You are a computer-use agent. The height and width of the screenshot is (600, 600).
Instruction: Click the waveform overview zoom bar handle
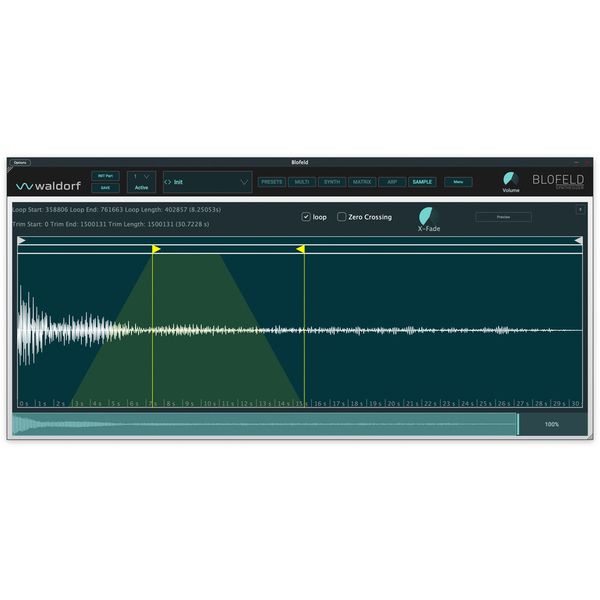tap(518, 424)
